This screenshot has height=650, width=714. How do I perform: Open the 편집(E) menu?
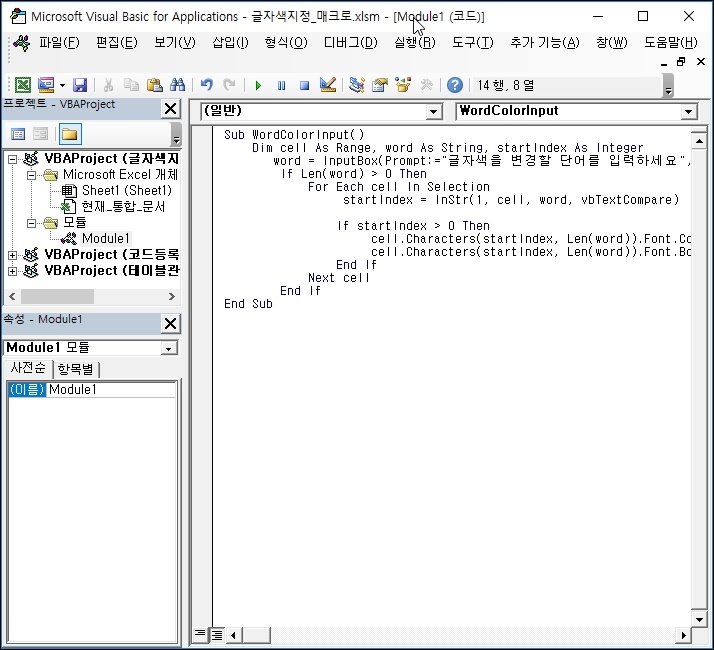pos(117,43)
